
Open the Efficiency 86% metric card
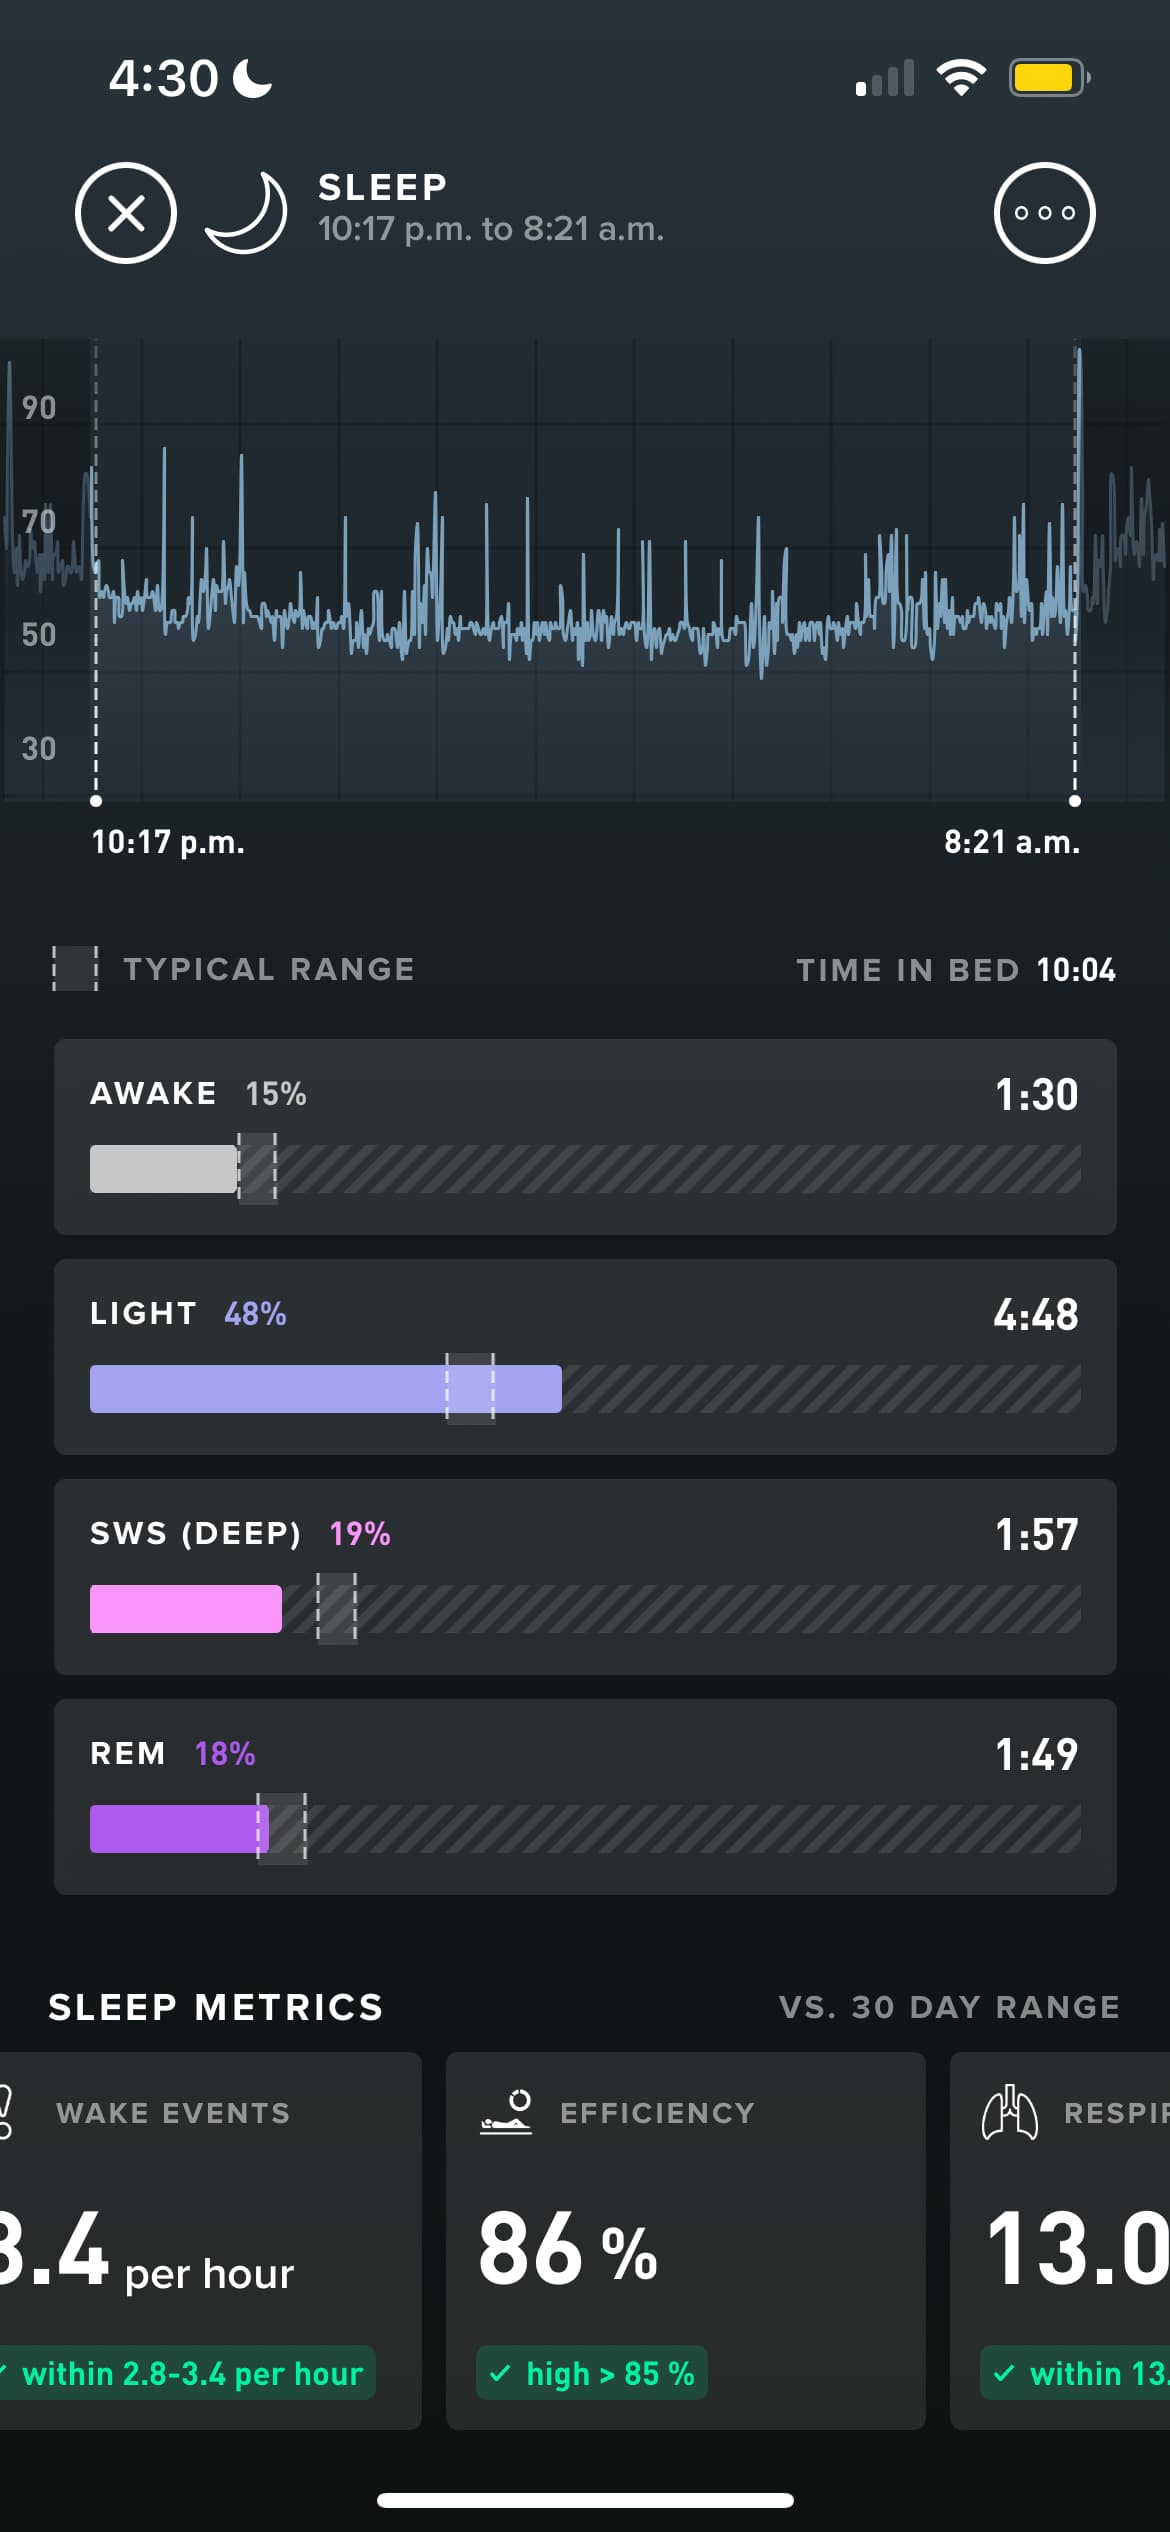click(x=686, y=2241)
